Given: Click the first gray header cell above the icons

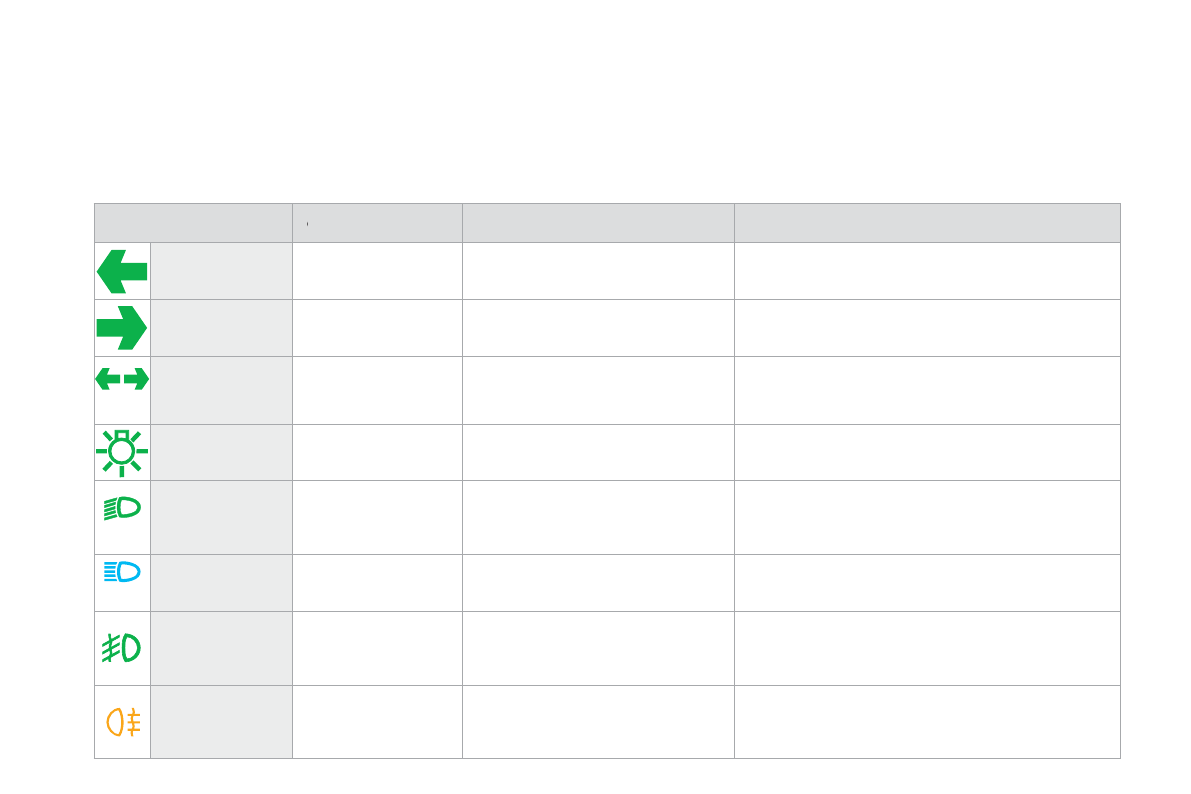Looking at the screenshot, I should tap(193, 223).
